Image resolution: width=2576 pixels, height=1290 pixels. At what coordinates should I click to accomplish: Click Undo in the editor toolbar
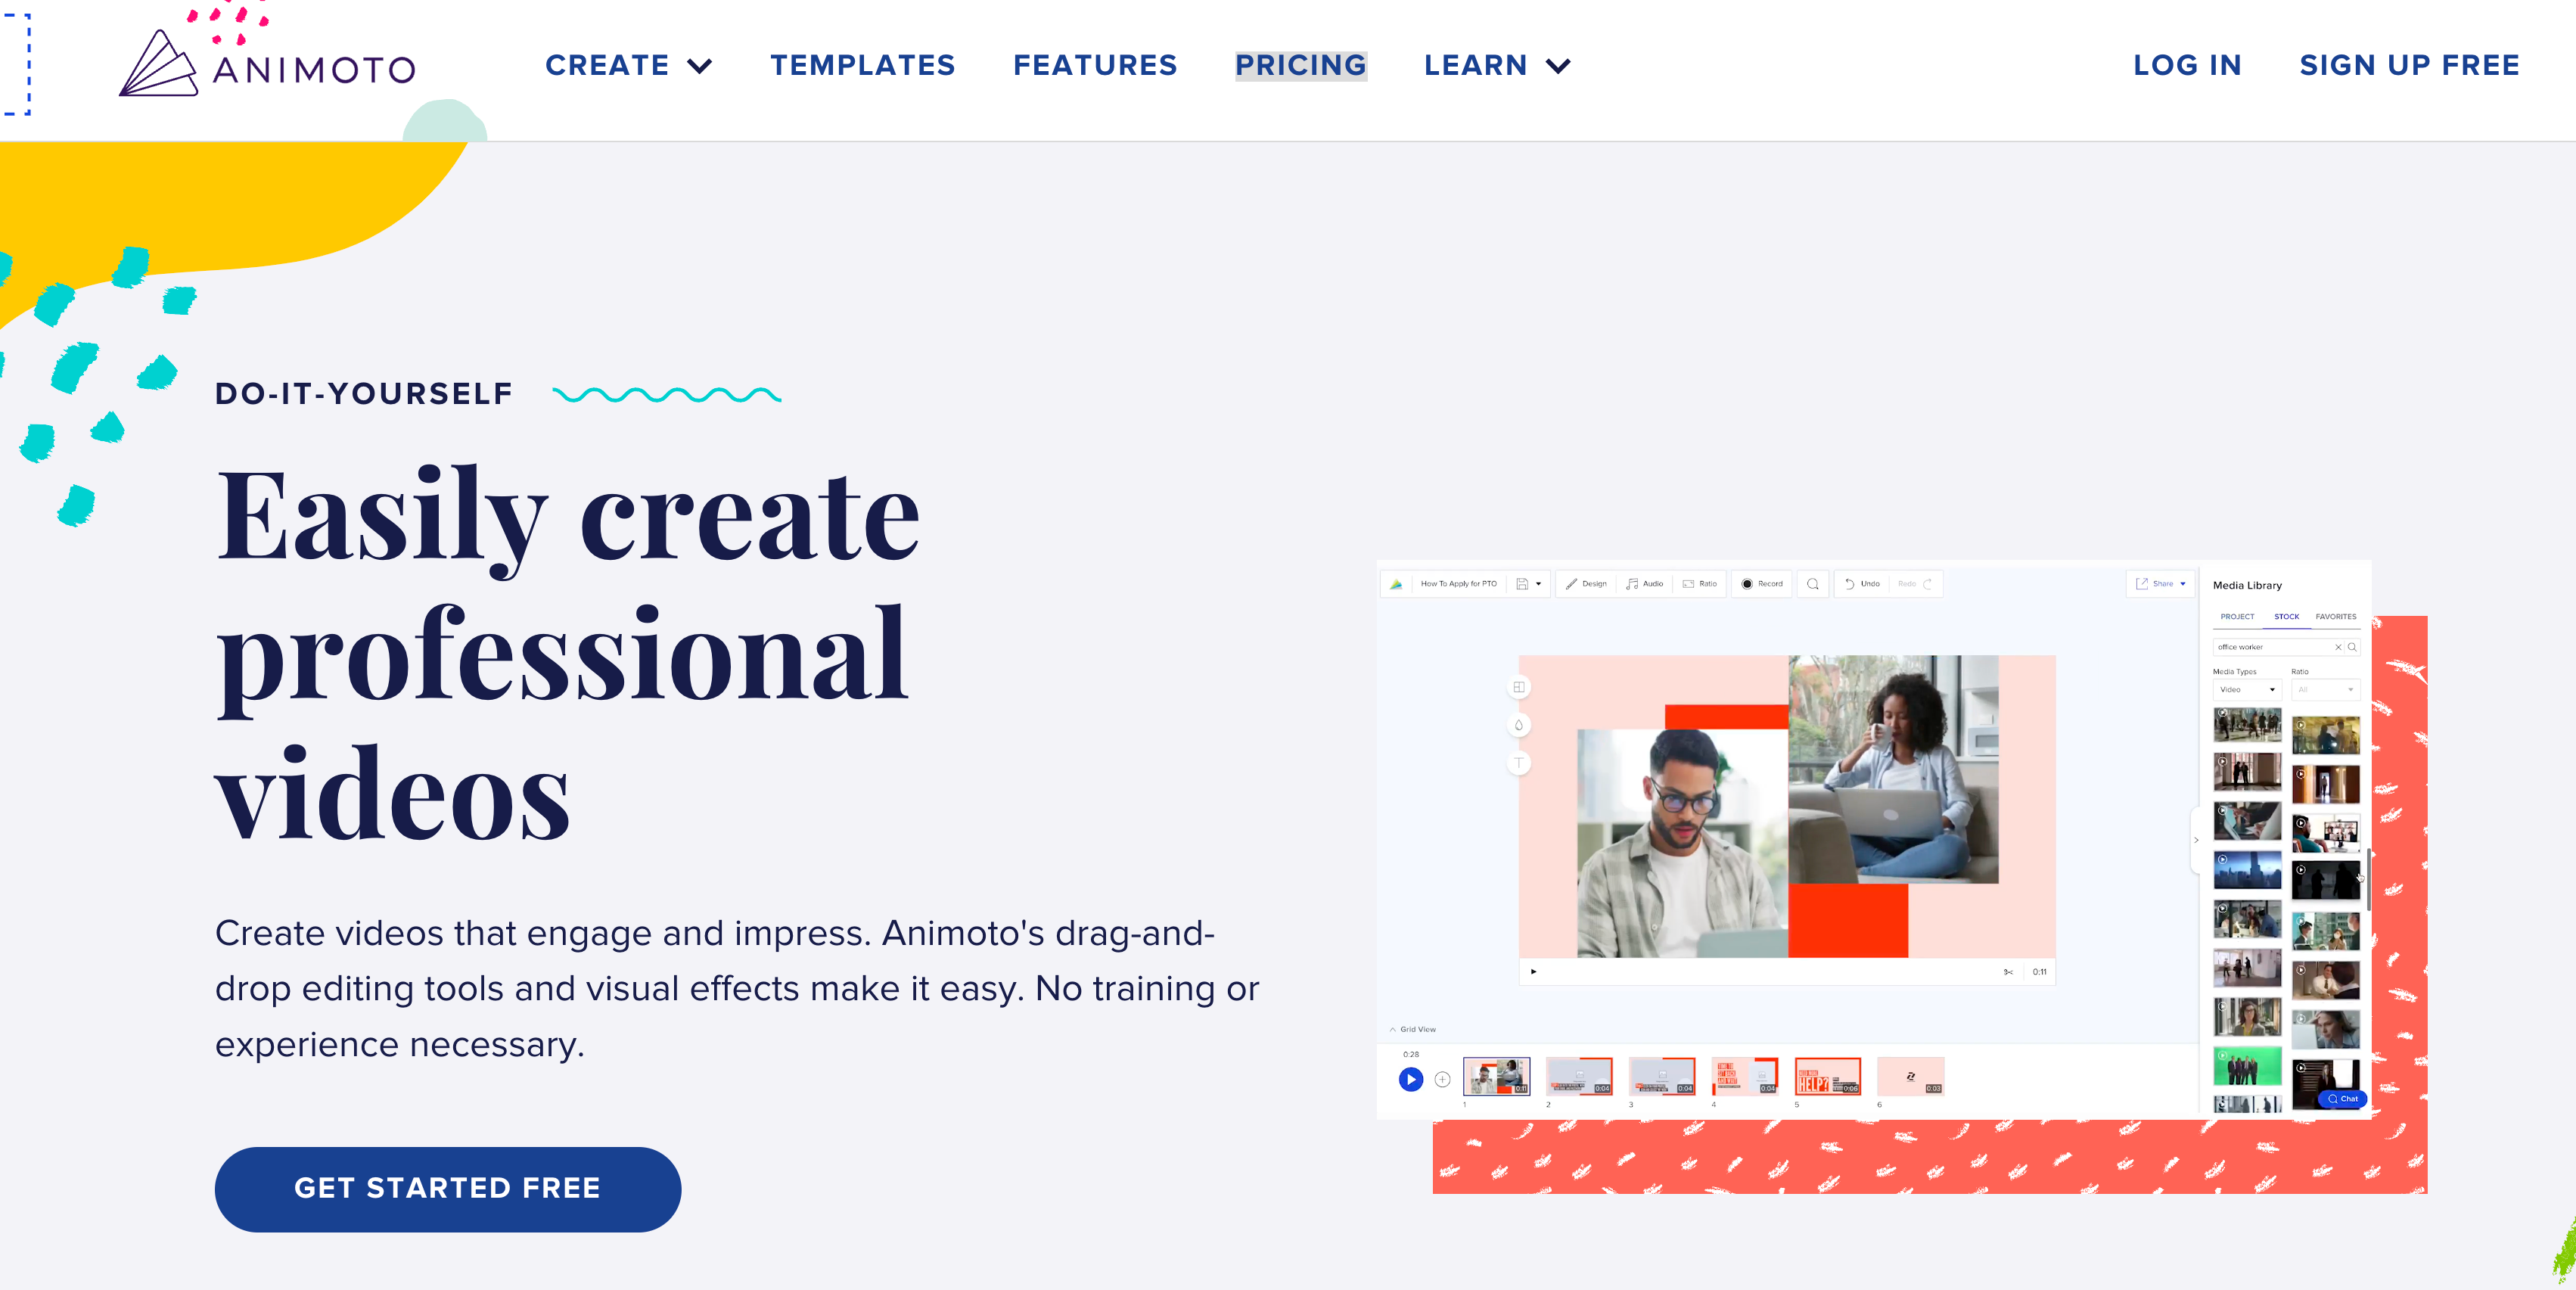(x=1862, y=584)
